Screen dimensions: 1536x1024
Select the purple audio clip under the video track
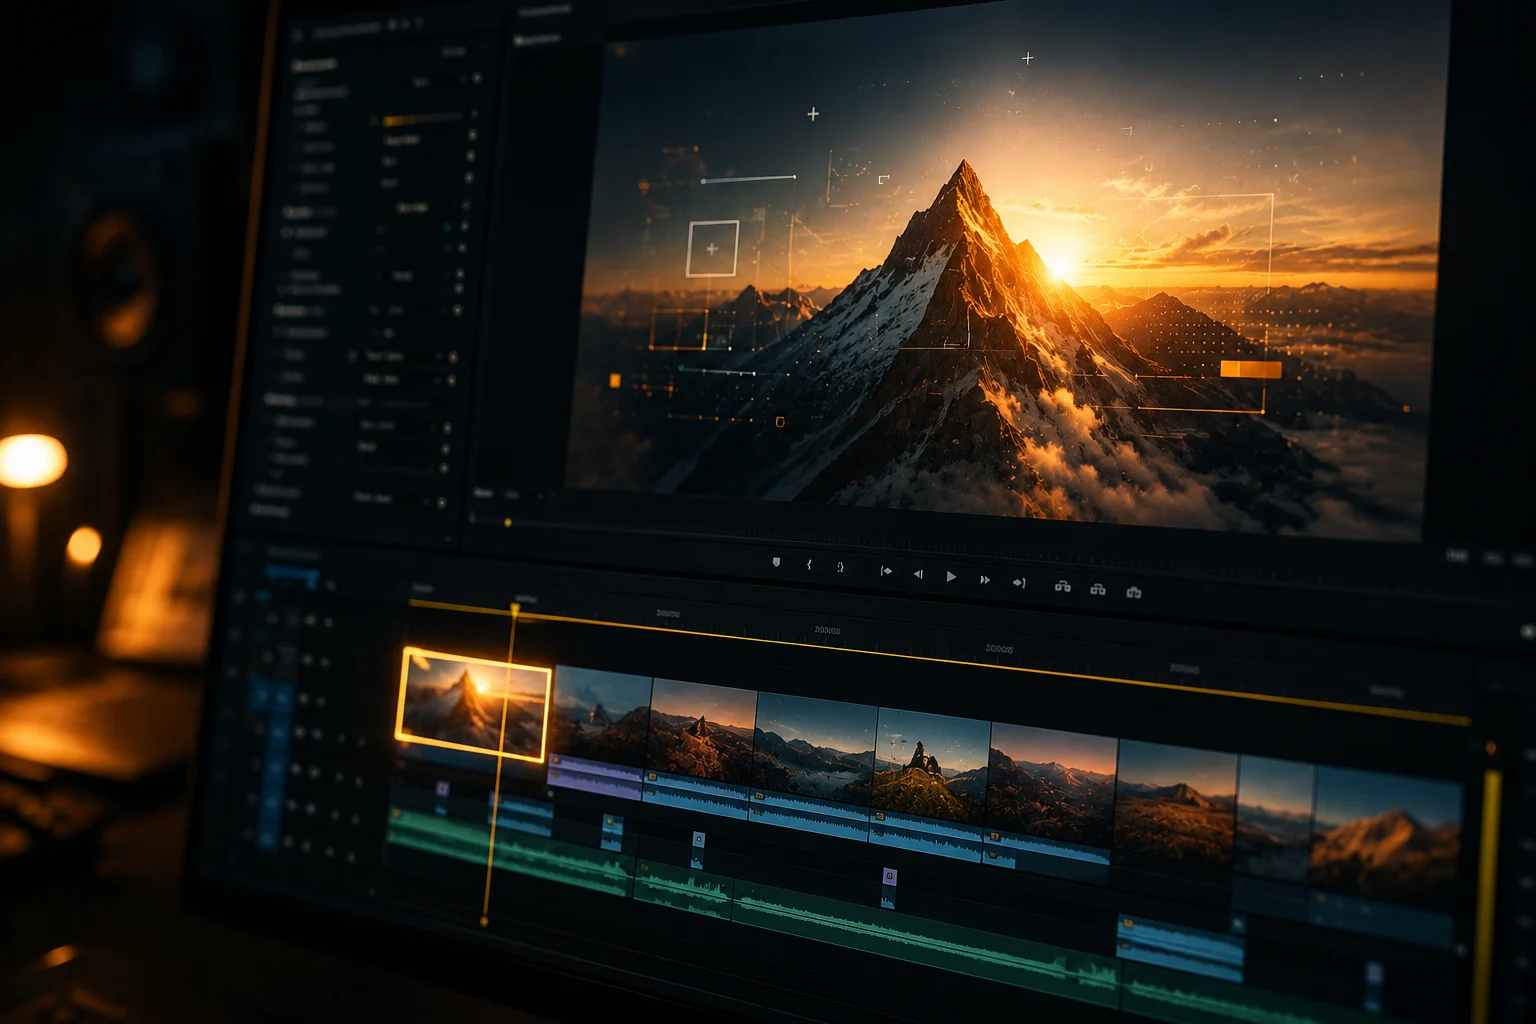[x=595, y=777]
